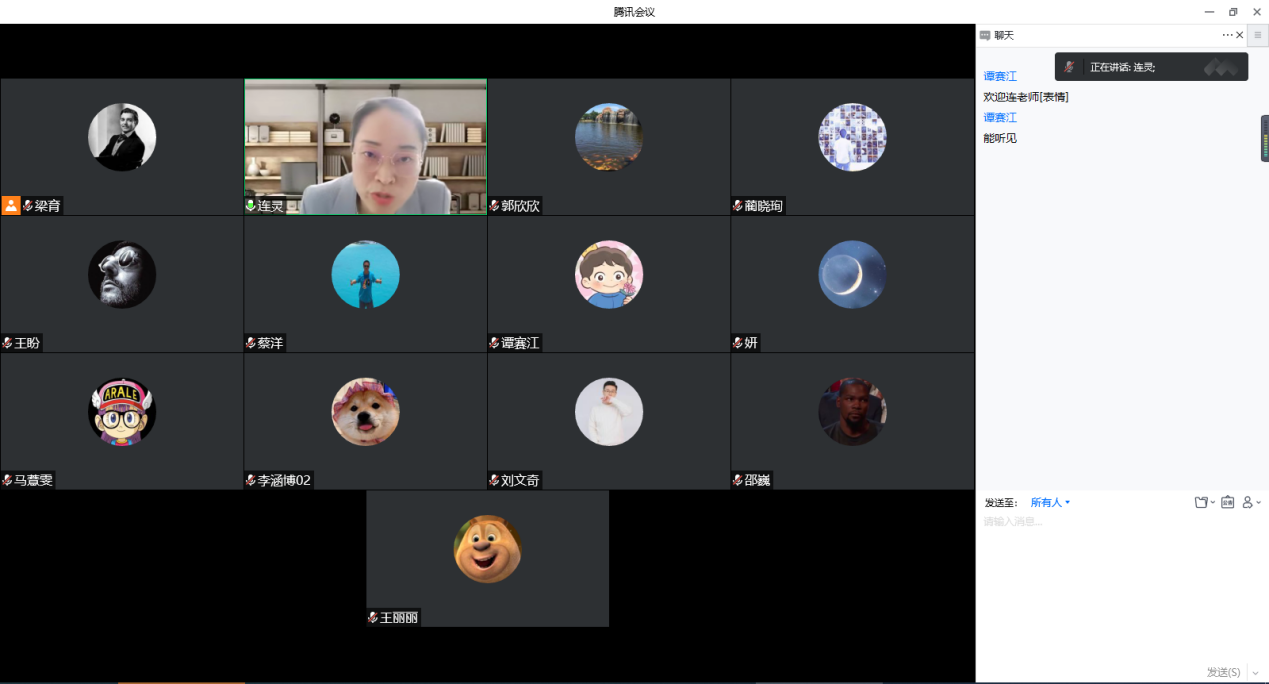
Task: Expand the arrow next to 发送(S) button
Action: point(1256,672)
